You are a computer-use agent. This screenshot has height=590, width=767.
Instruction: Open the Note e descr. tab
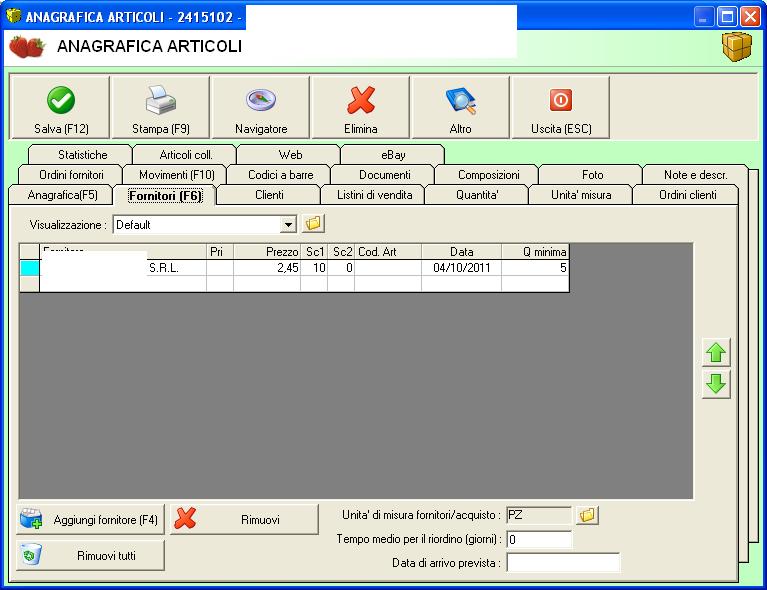(x=696, y=175)
